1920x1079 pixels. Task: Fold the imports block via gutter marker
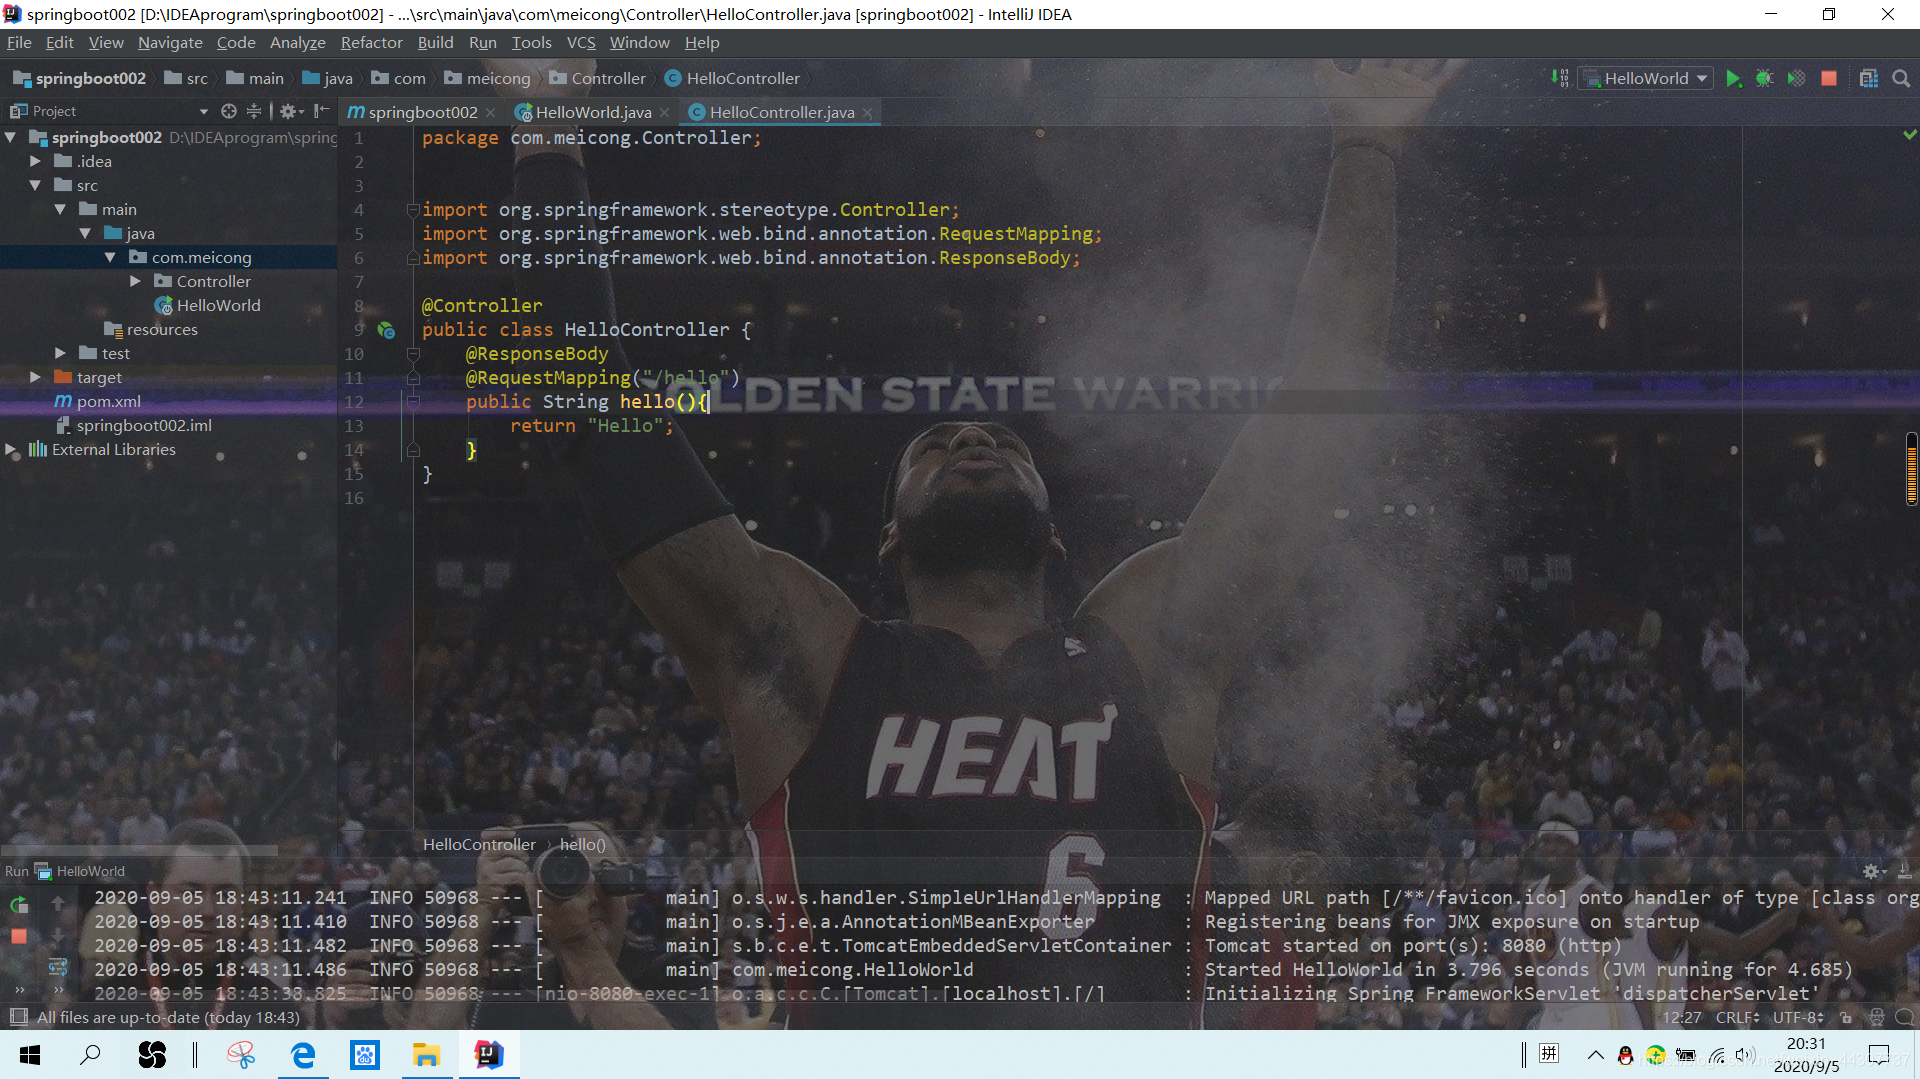click(412, 210)
